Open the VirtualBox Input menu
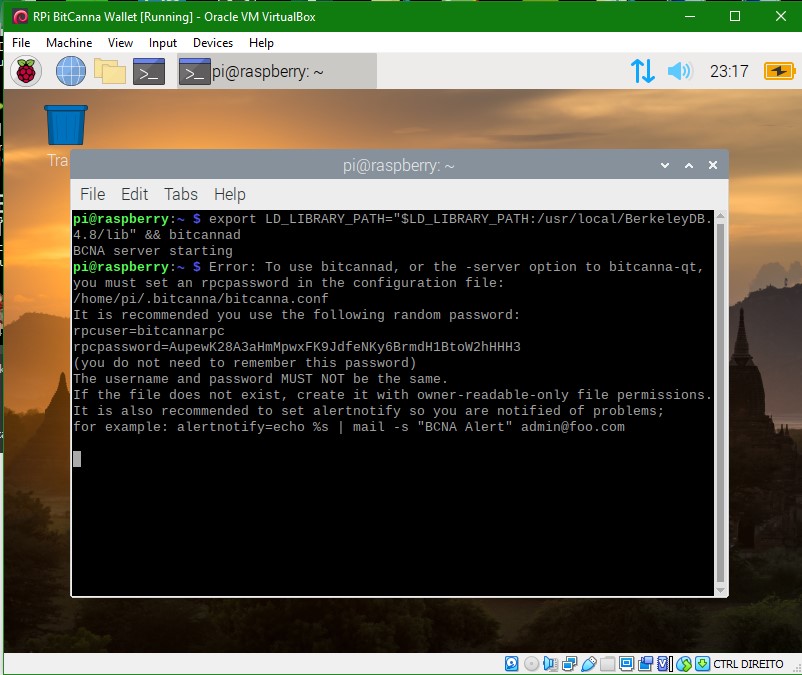 (x=163, y=43)
